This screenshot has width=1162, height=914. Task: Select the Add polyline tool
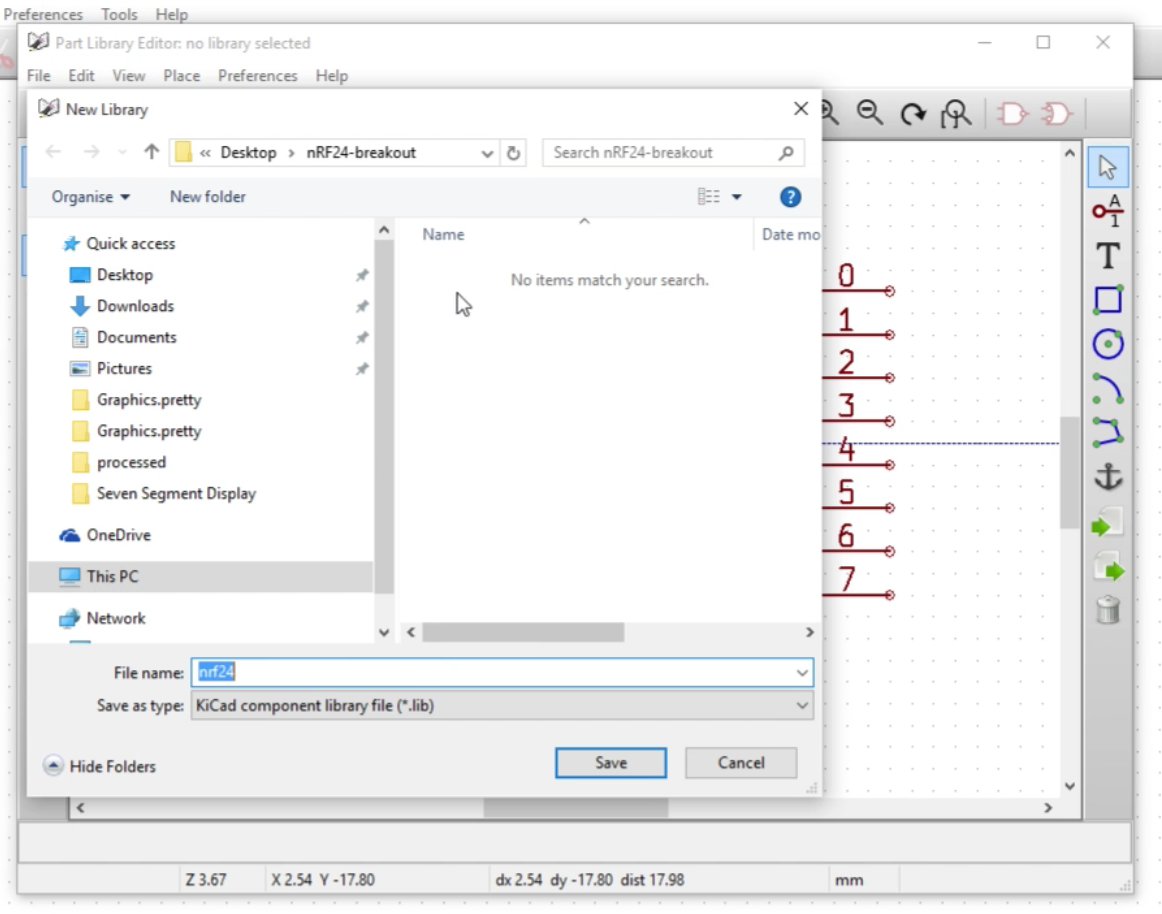(1108, 433)
